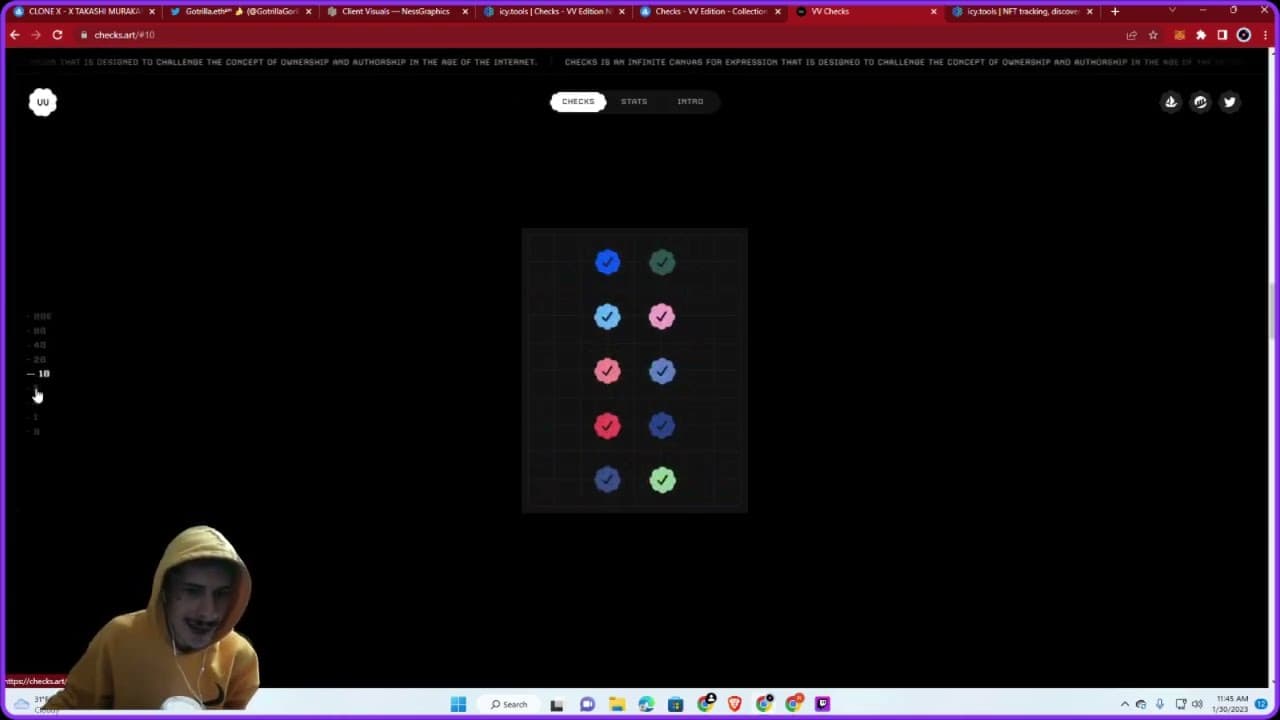Viewport: 1280px width, 720px height.
Task: Click the light green check in bottom row
Action: (662, 480)
